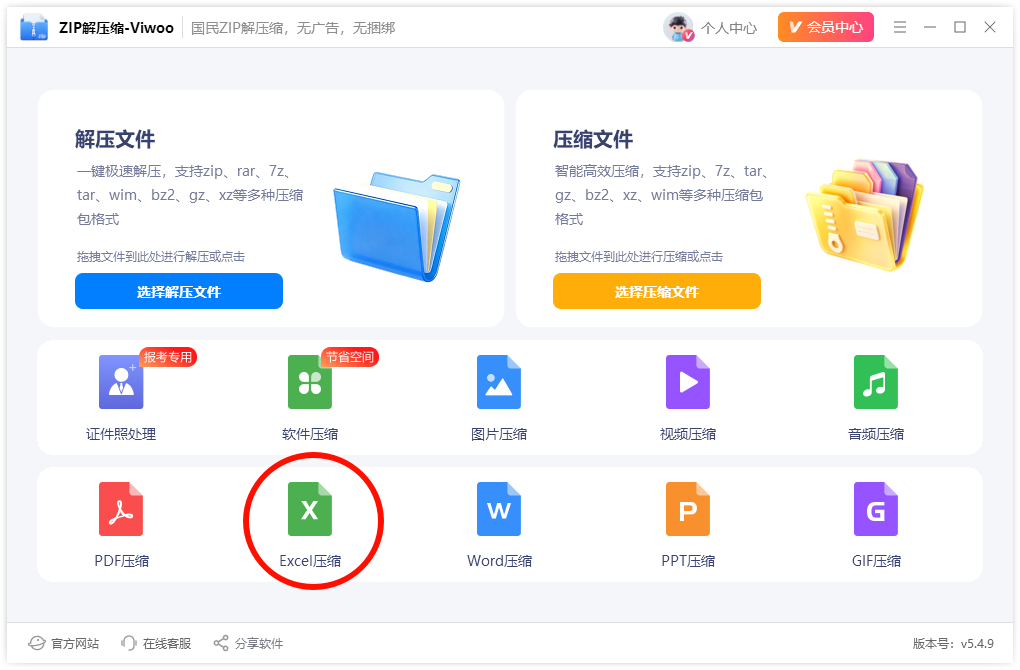Screen dimensions: 1020x670
Task: Click the 视频压缩 label
Action: click(x=688, y=434)
